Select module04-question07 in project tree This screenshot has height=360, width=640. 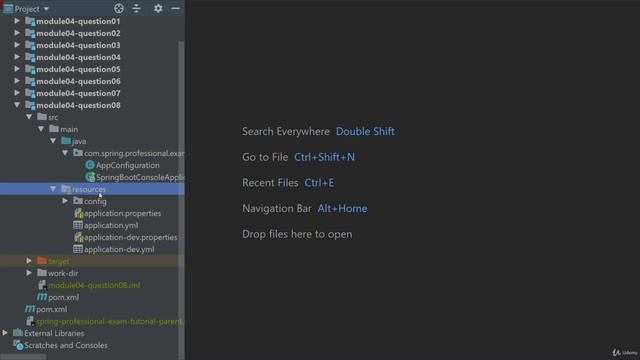[78, 93]
